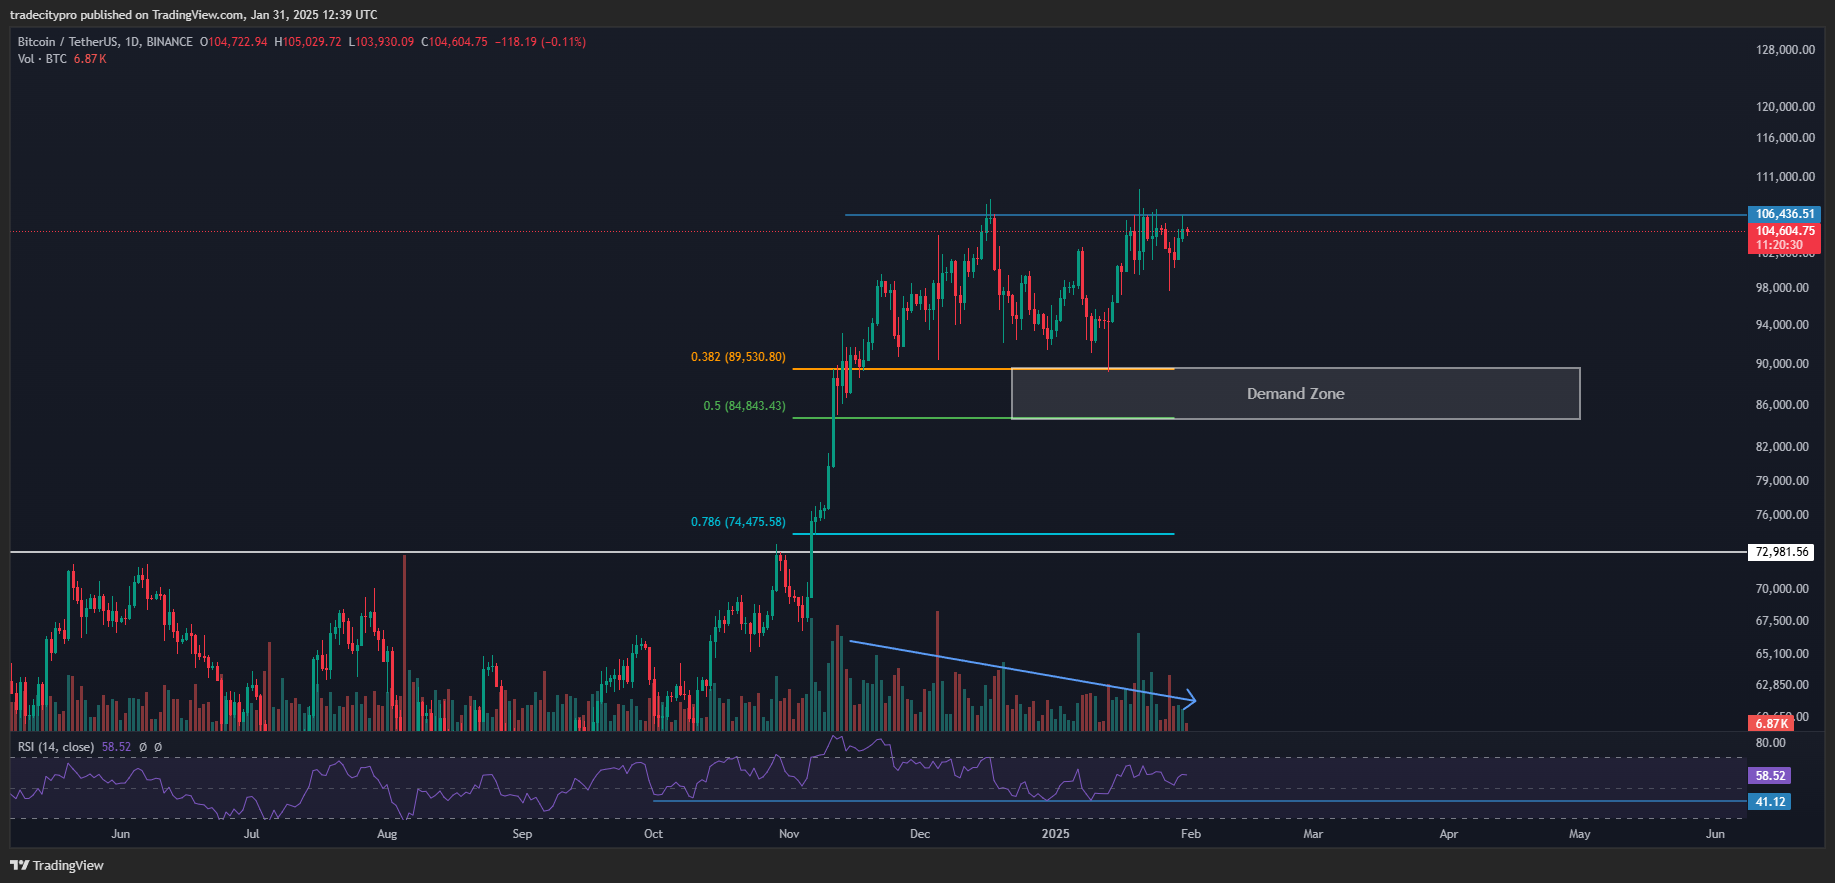Click the low value L103,930.09
Image resolution: width=1835 pixels, height=883 pixels.
coord(381,42)
